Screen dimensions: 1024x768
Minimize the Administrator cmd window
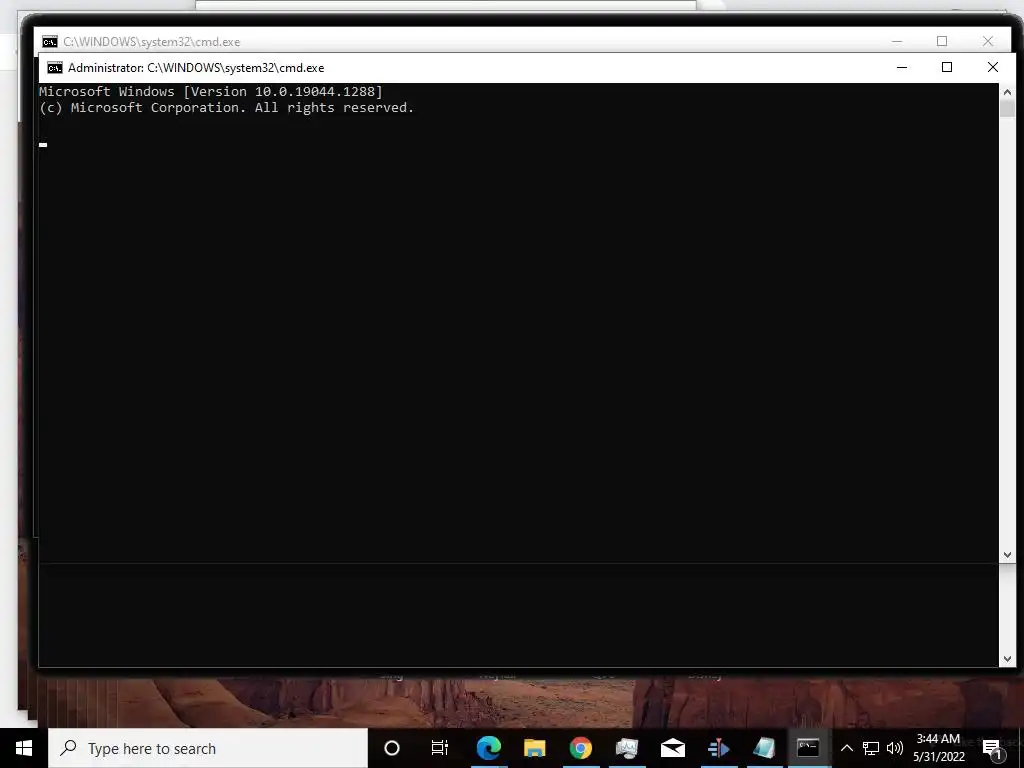[902, 67]
